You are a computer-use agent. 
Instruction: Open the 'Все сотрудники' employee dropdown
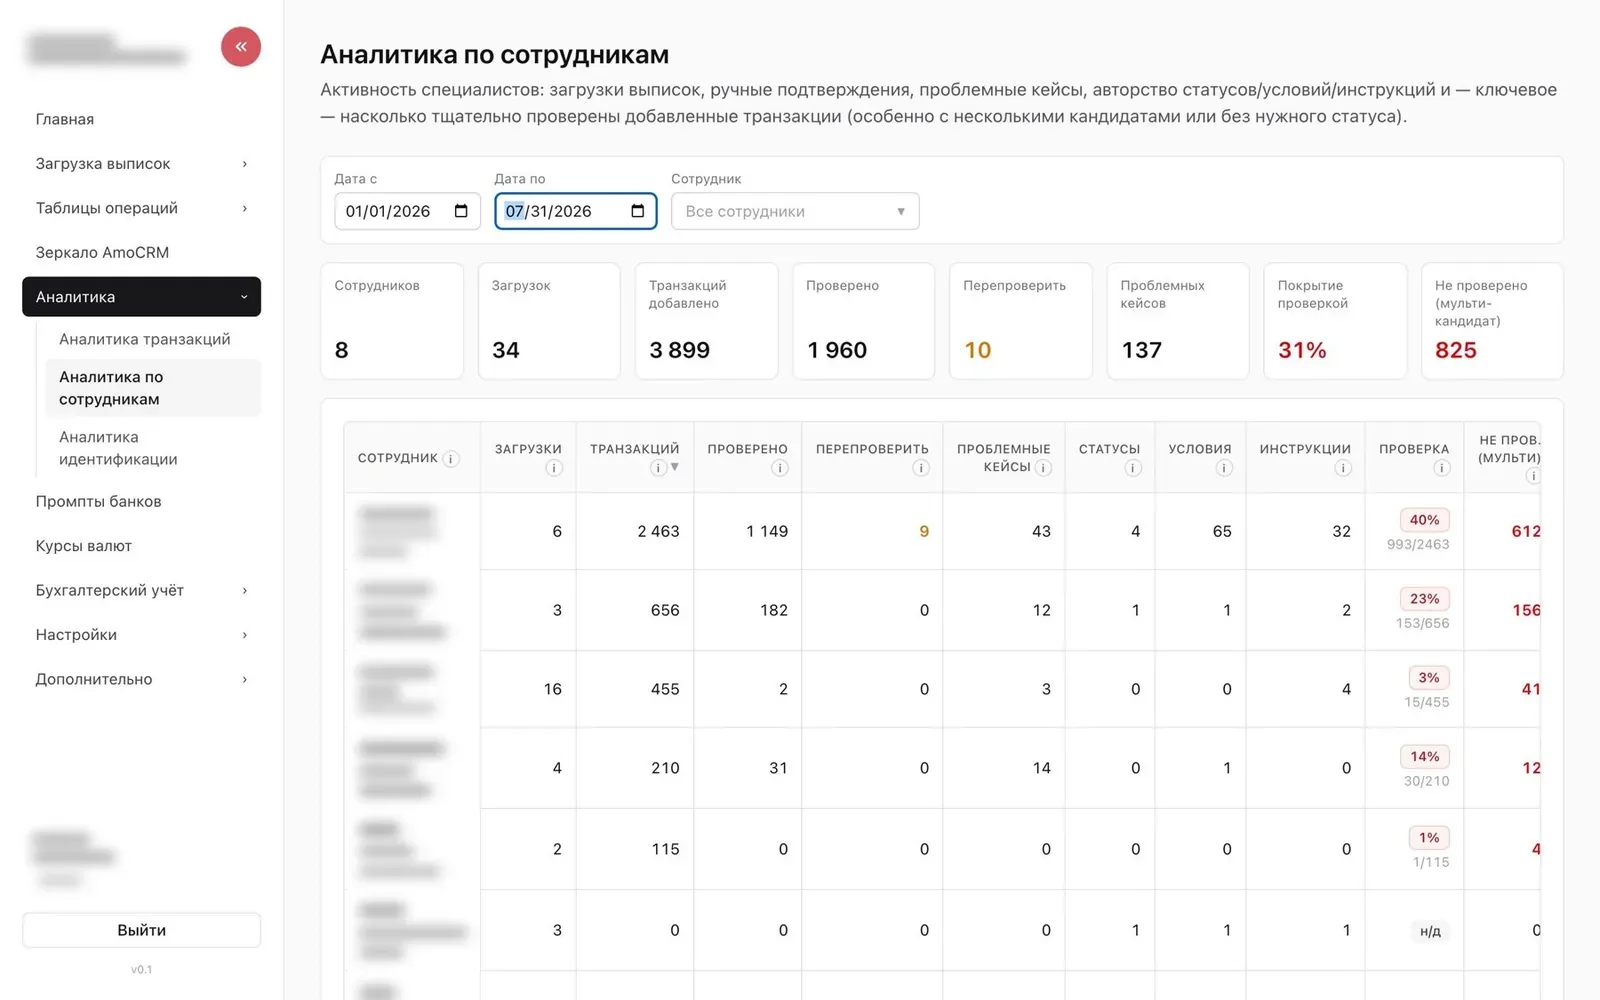click(795, 211)
